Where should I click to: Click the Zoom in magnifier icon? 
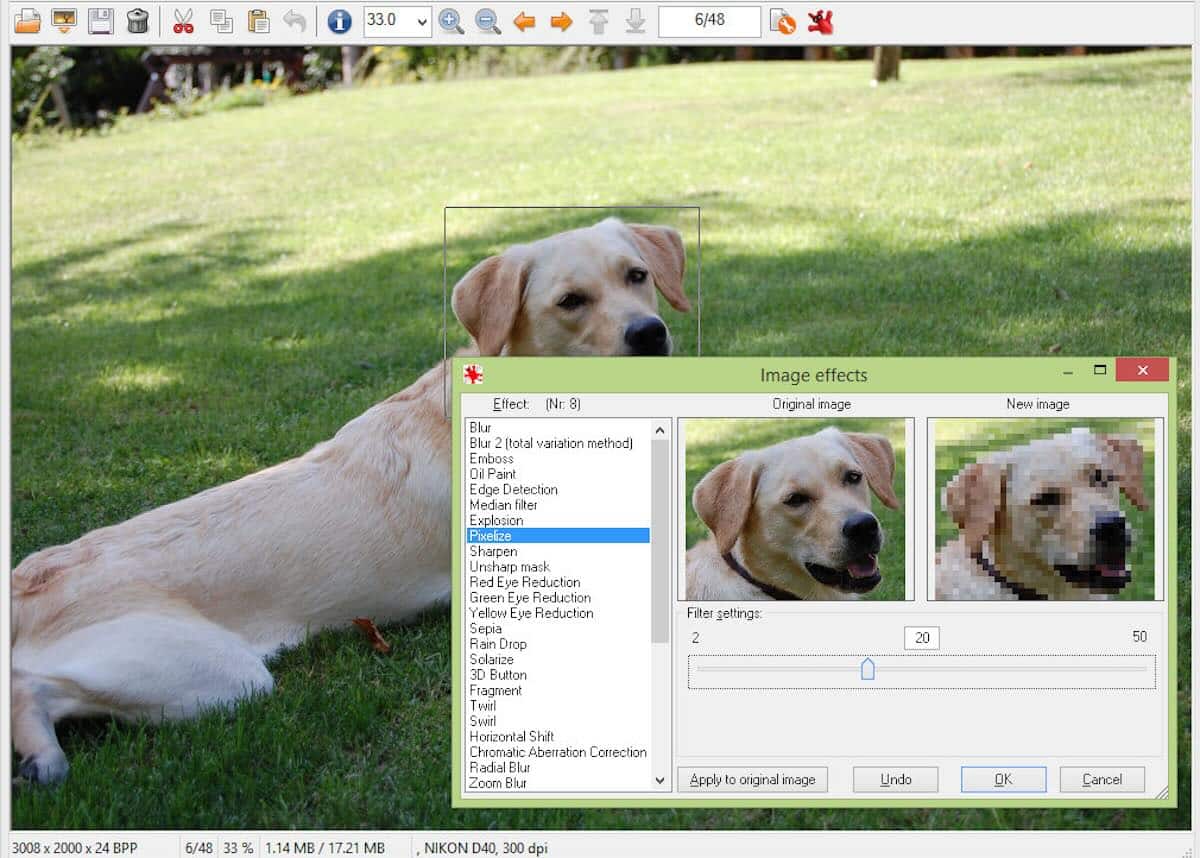451,21
